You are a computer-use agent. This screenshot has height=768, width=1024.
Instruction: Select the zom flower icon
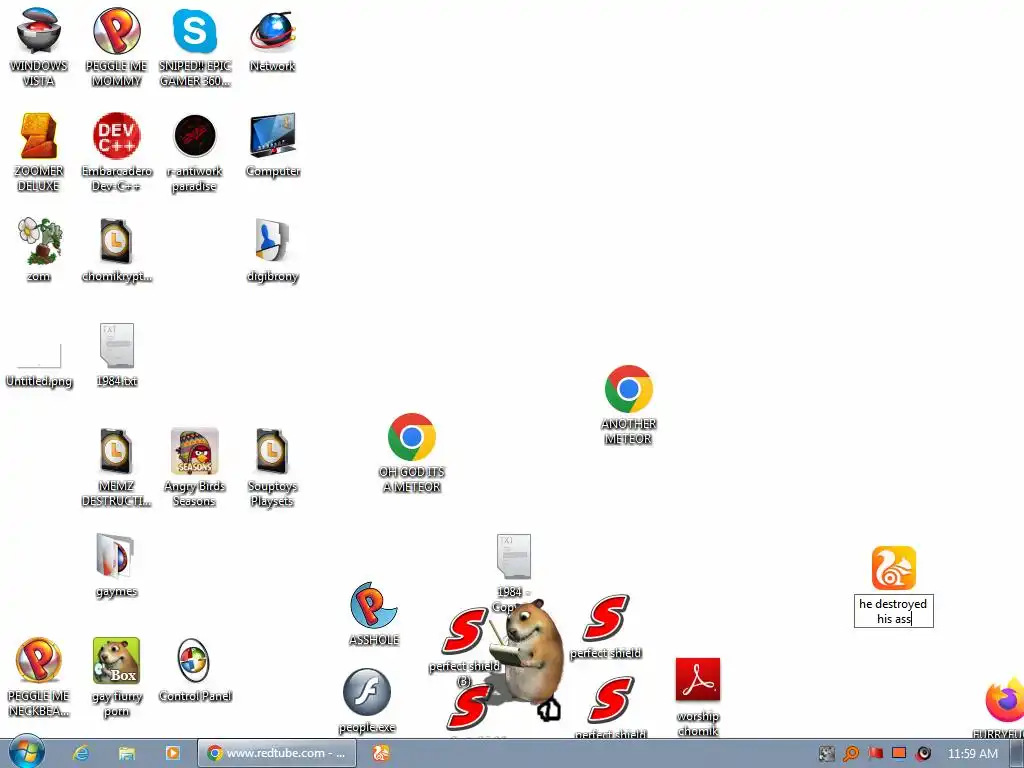(39, 240)
